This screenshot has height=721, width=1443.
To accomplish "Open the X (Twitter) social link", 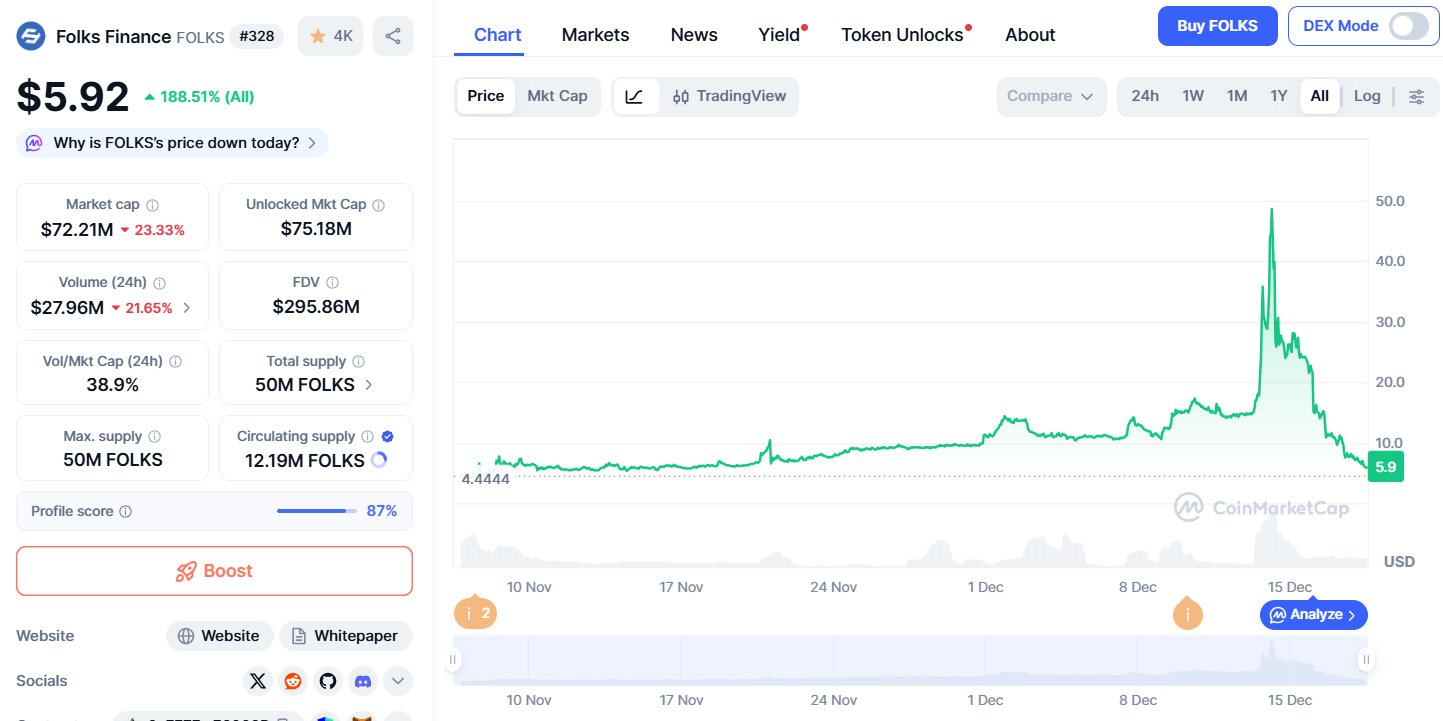I will pyautogui.click(x=258, y=681).
